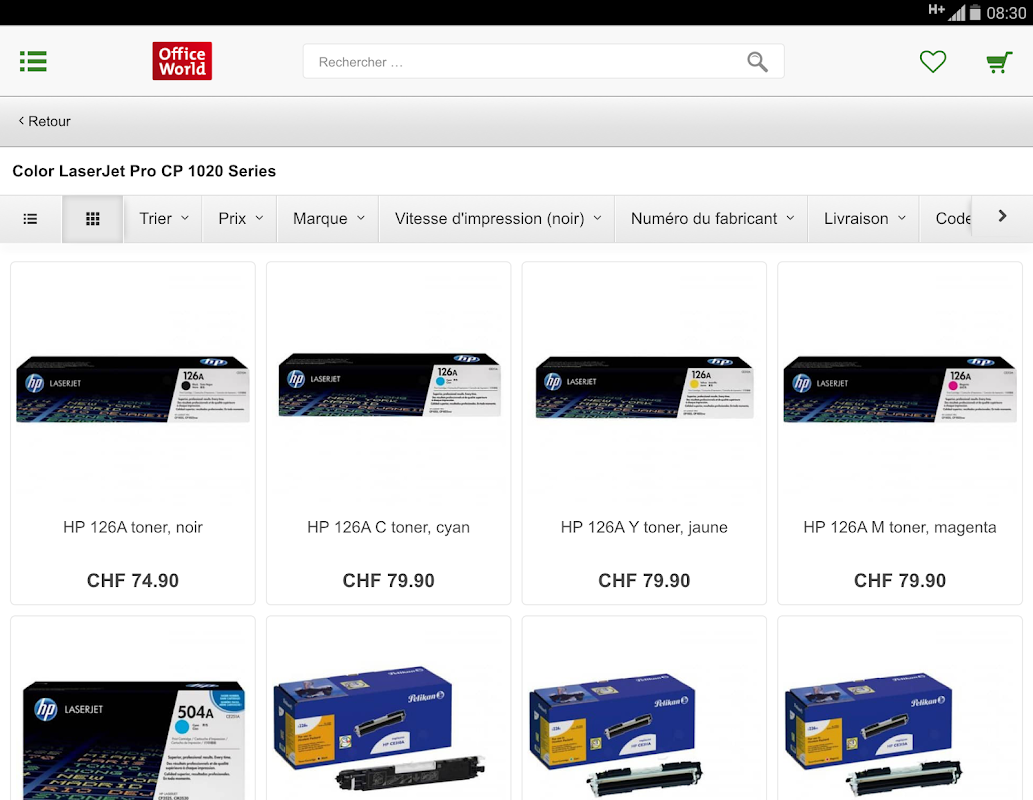Tap the battery status icon
This screenshot has height=800, width=1033.
[x=975, y=13]
